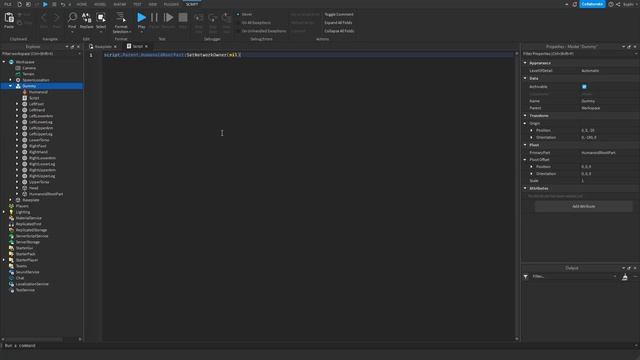The image size is (640, 360).
Task: Click the Filter Properties search field
Action: tap(580, 53)
